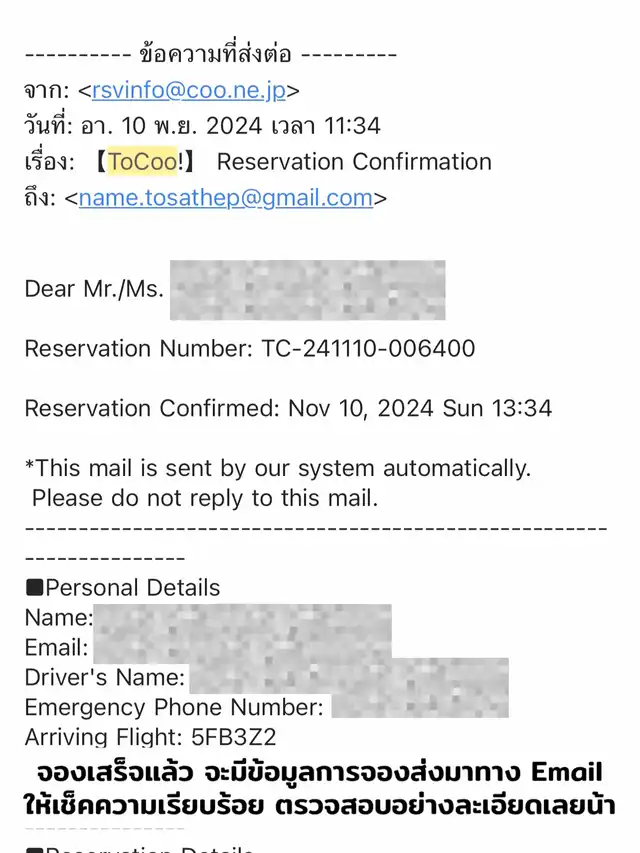Viewport: 640px width, 853px height.
Task: Click the blurred Emergency Phone Number value
Action: point(420,708)
